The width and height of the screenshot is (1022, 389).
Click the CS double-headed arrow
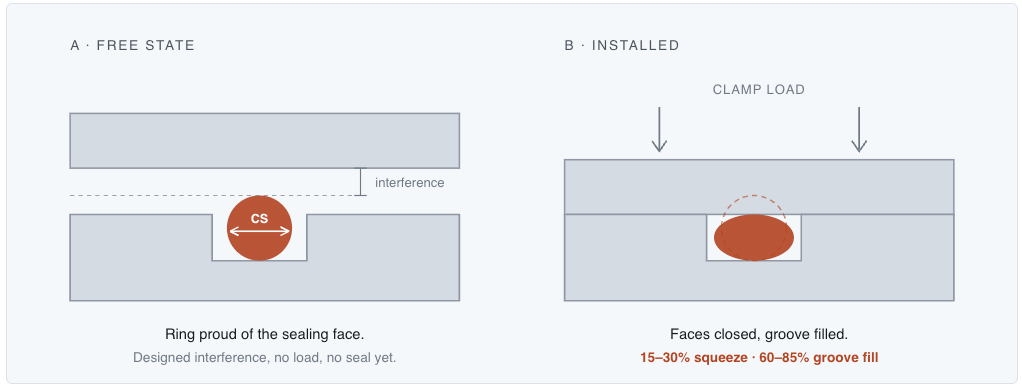click(259, 231)
